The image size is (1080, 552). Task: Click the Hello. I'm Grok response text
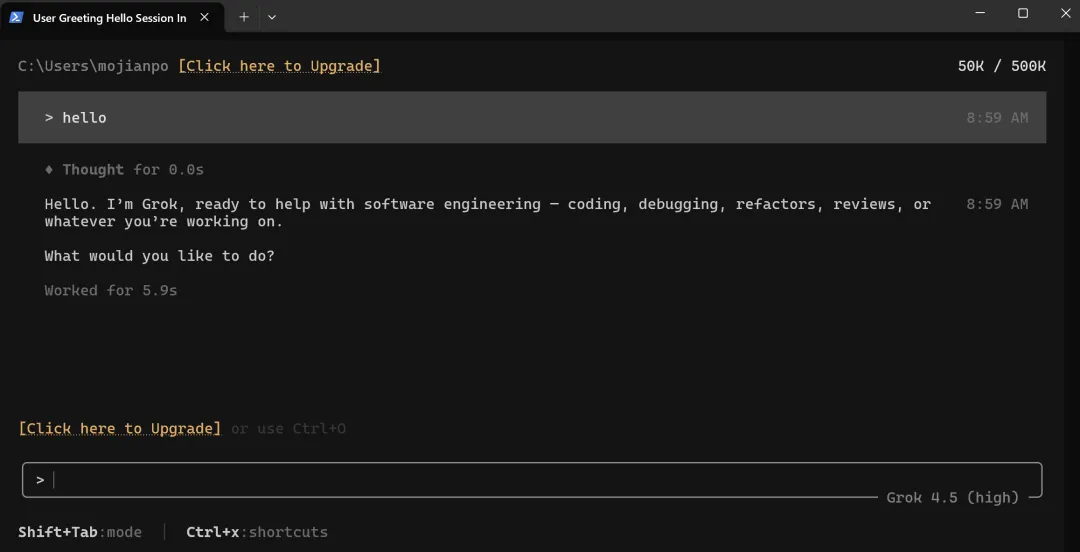pyautogui.click(x=488, y=213)
